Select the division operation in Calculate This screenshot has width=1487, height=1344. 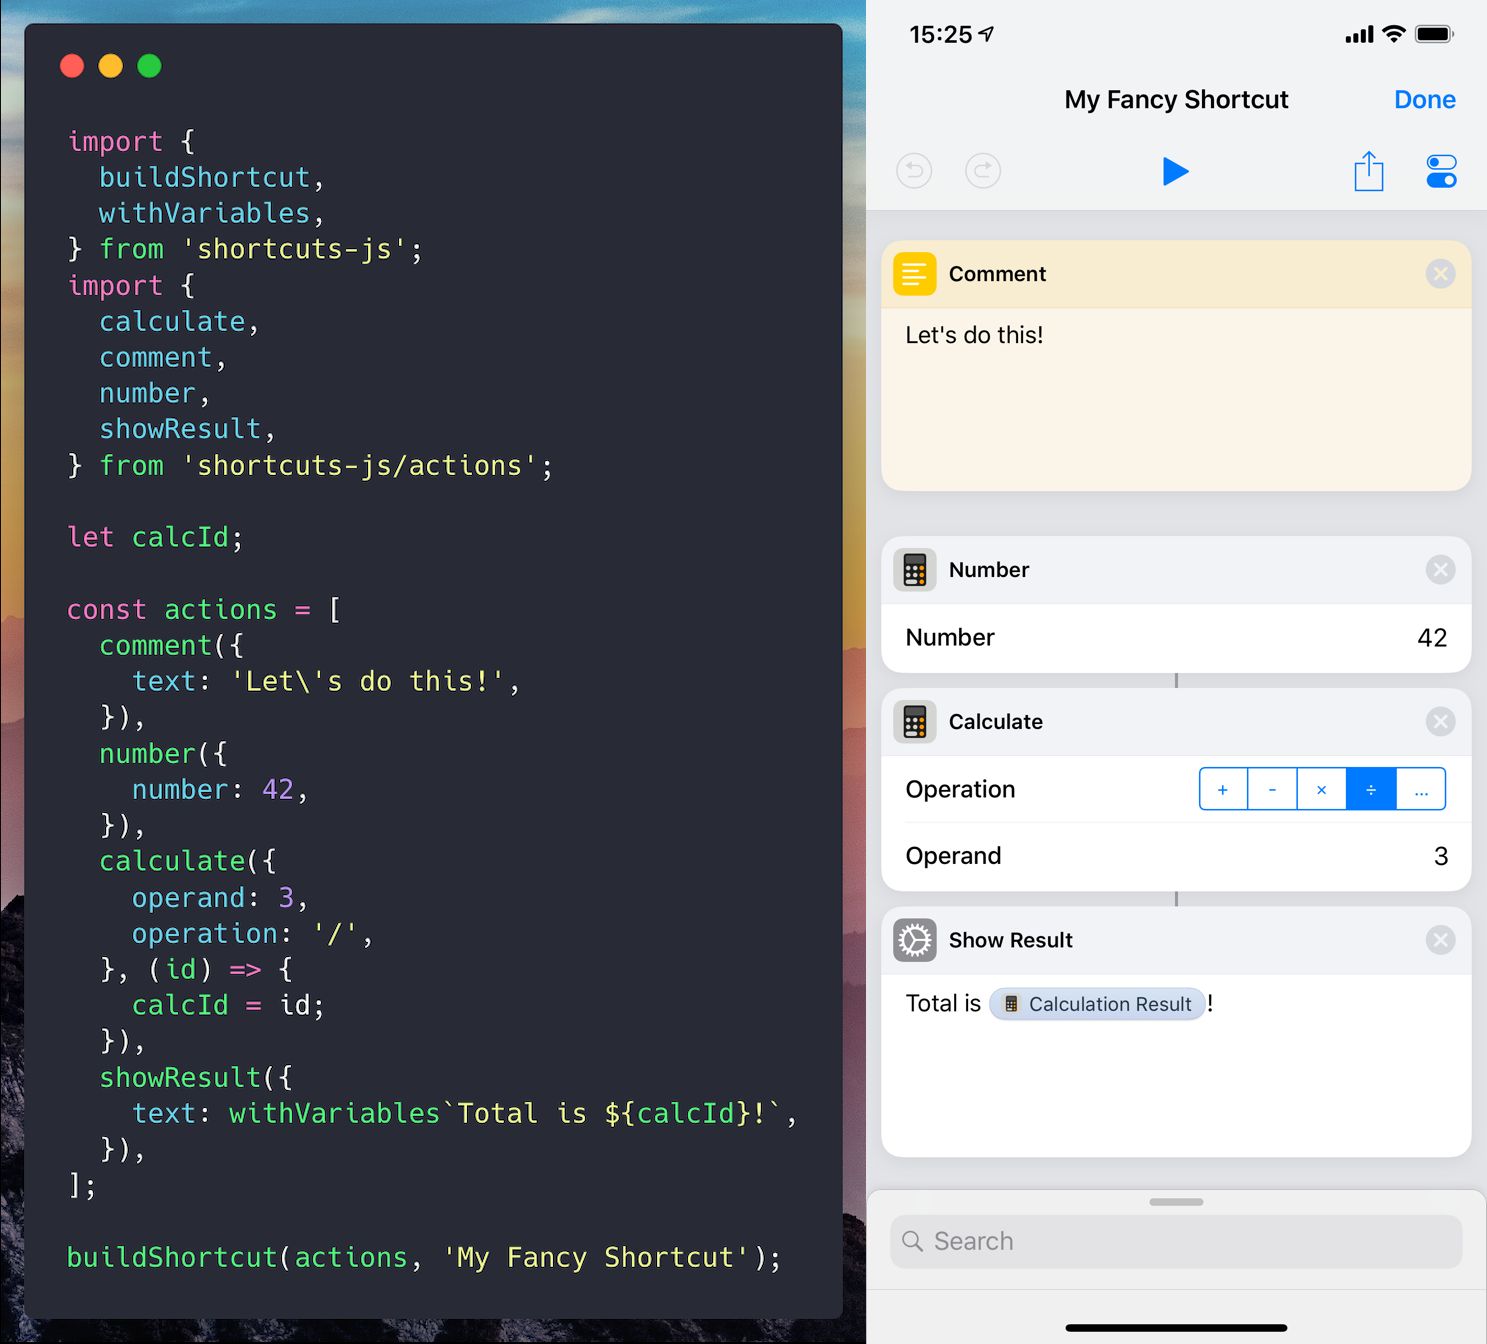pos(1371,789)
